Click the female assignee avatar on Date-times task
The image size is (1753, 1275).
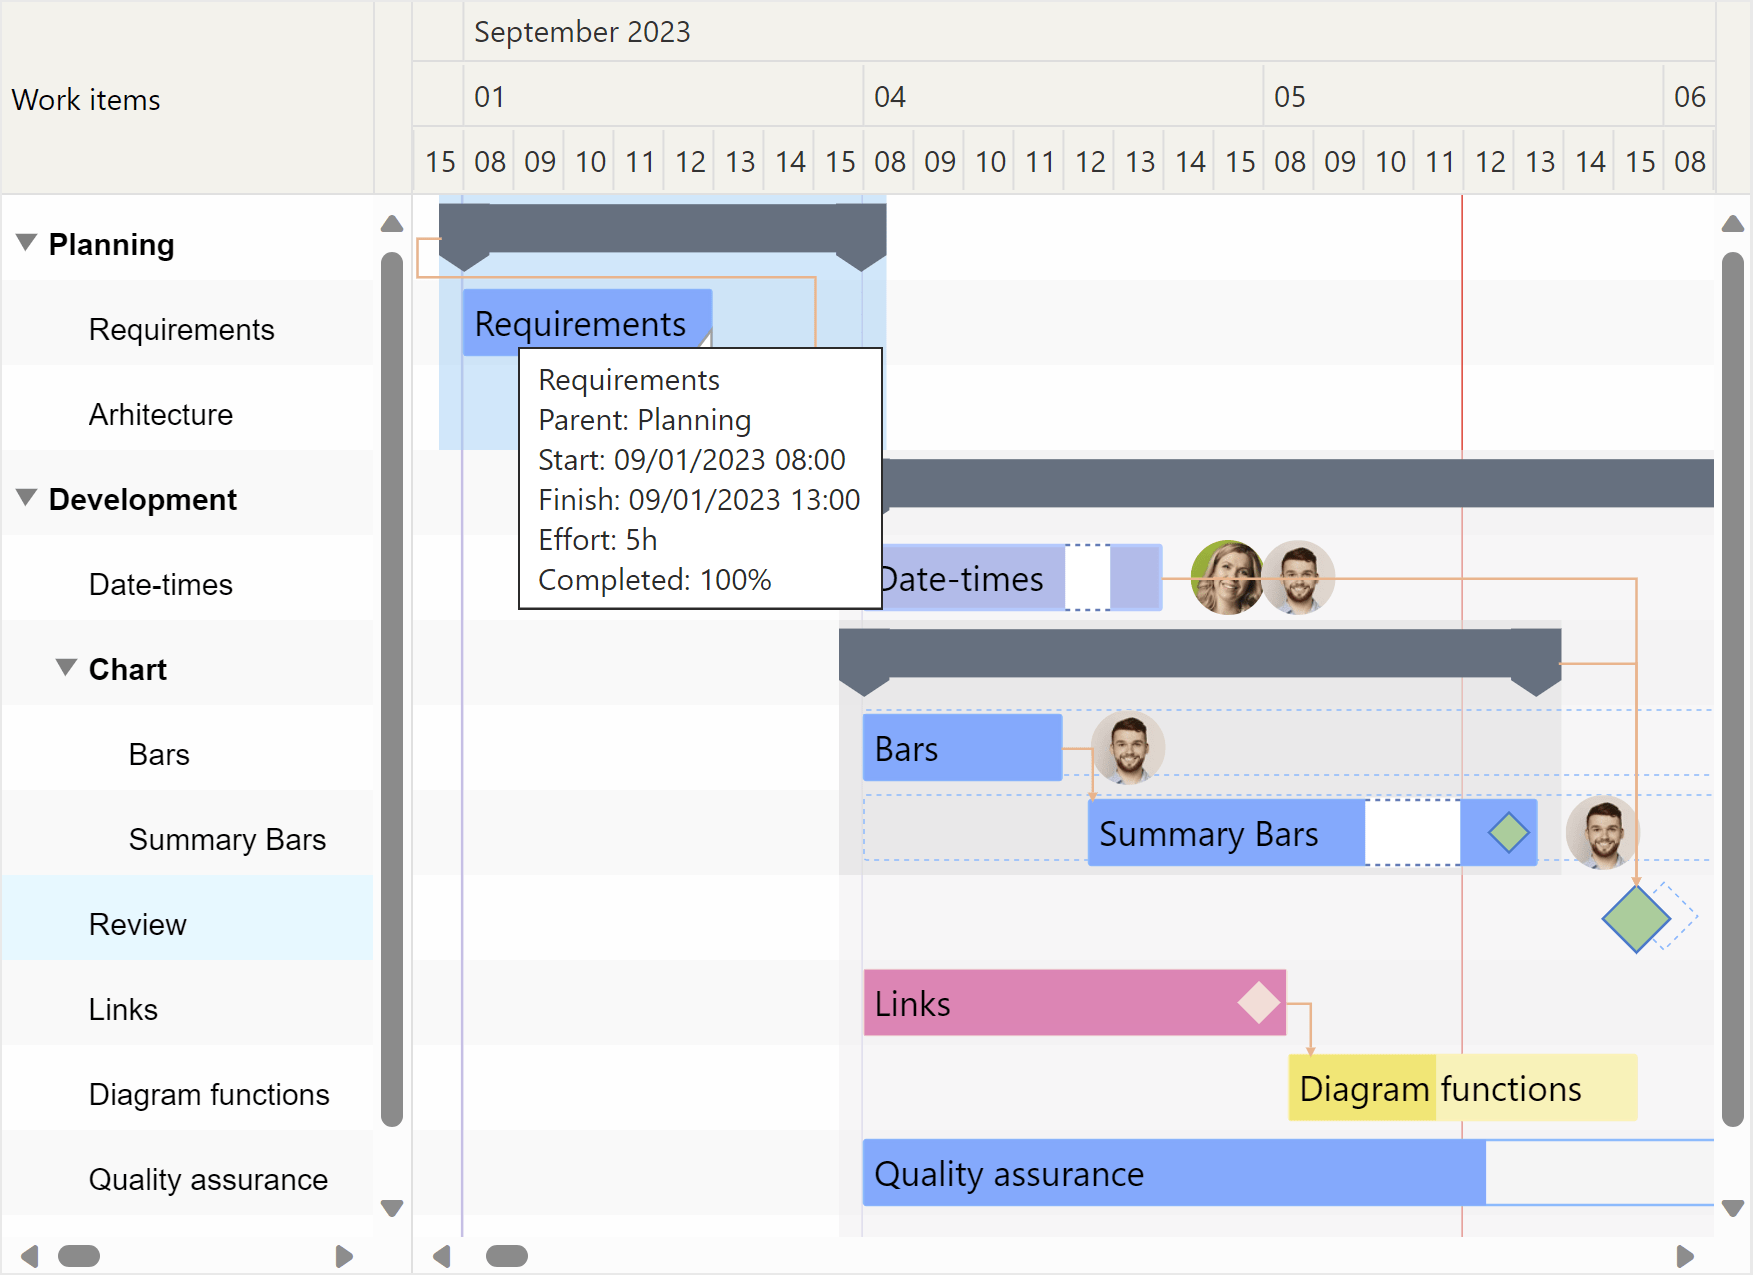point(1227,578)
